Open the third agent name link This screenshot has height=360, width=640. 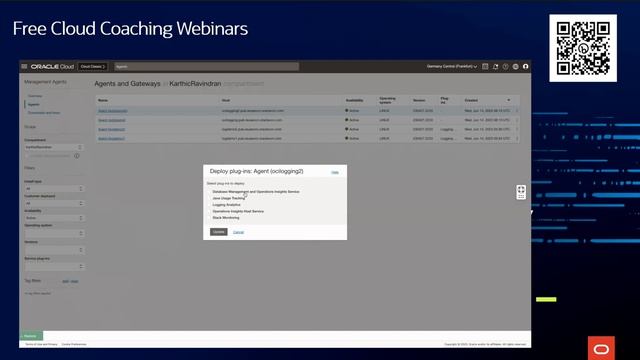(x=111, y=129)
